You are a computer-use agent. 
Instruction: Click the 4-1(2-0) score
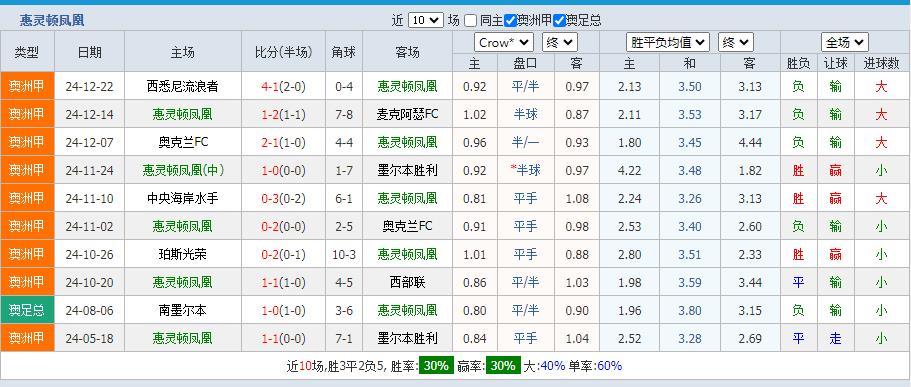pos(284,87)
